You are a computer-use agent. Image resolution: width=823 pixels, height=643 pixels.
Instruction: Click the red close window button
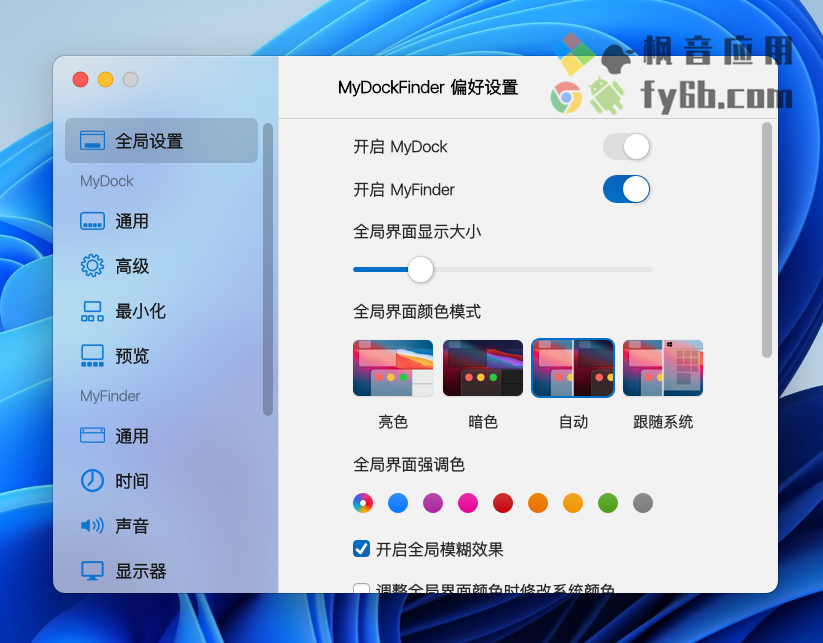[80, 79]
